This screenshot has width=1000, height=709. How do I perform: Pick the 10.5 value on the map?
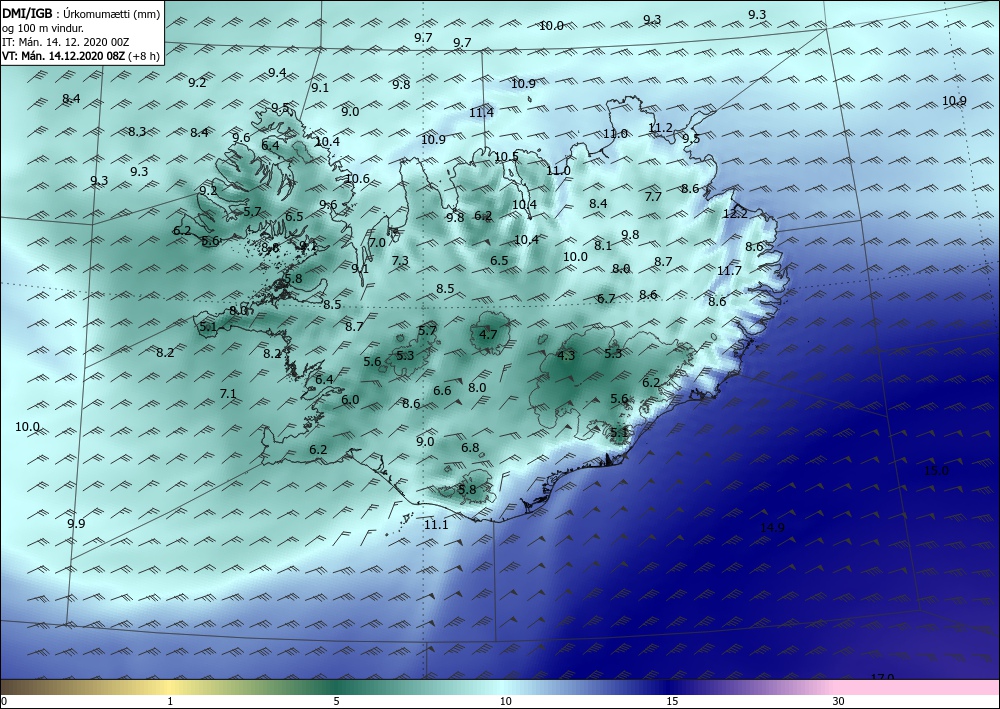[x=506, y=156]
